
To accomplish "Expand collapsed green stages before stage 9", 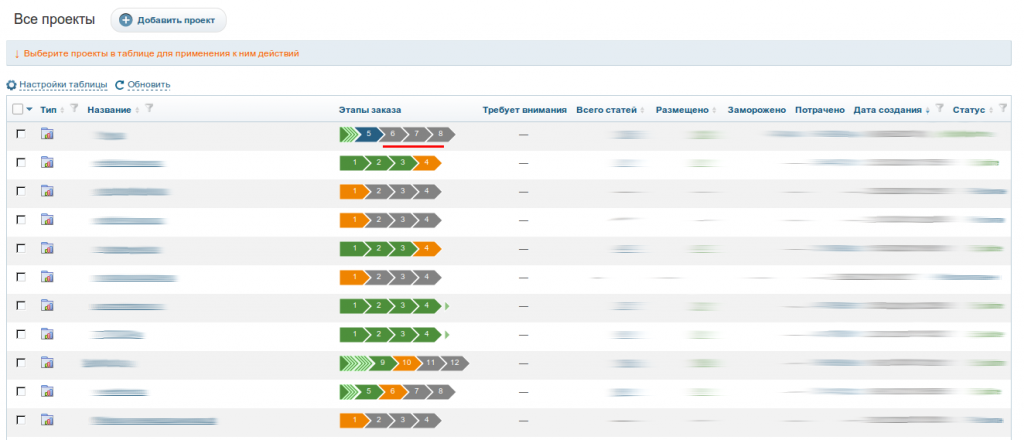I will pyautogui.click(x=355, y=362).
